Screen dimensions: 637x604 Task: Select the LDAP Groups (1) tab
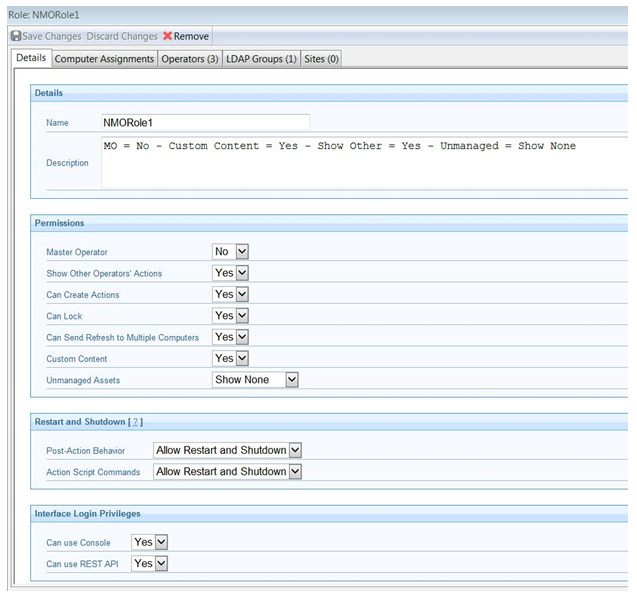(261, 59)
